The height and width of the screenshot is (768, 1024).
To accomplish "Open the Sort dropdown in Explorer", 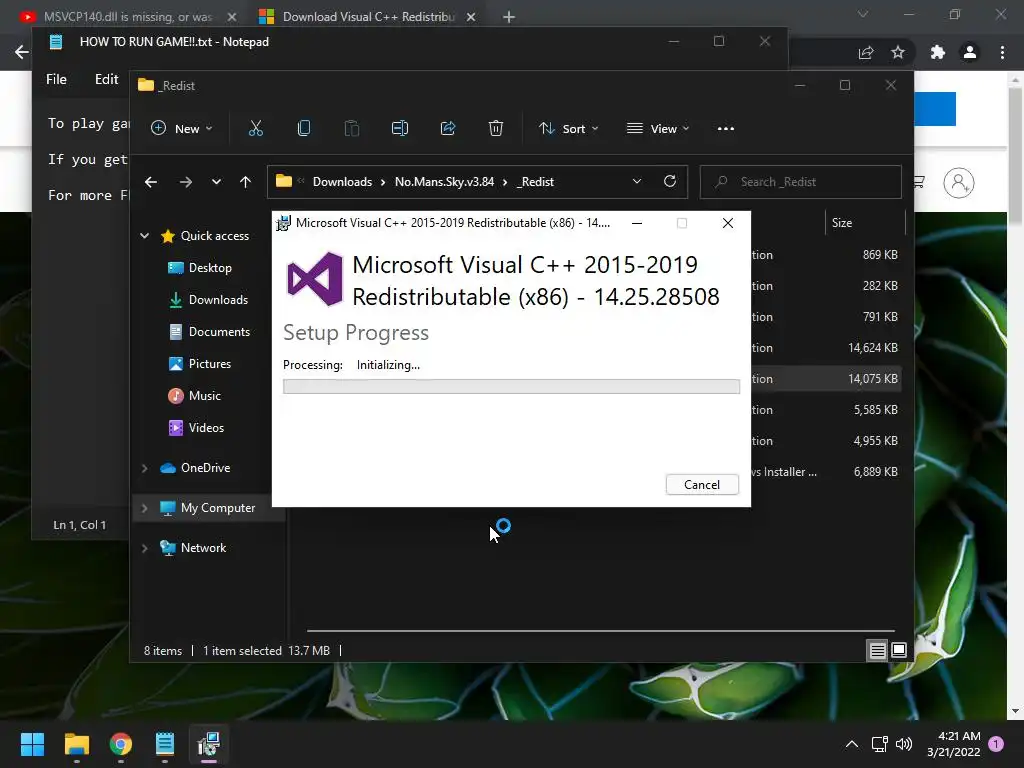I will (568, 129).
